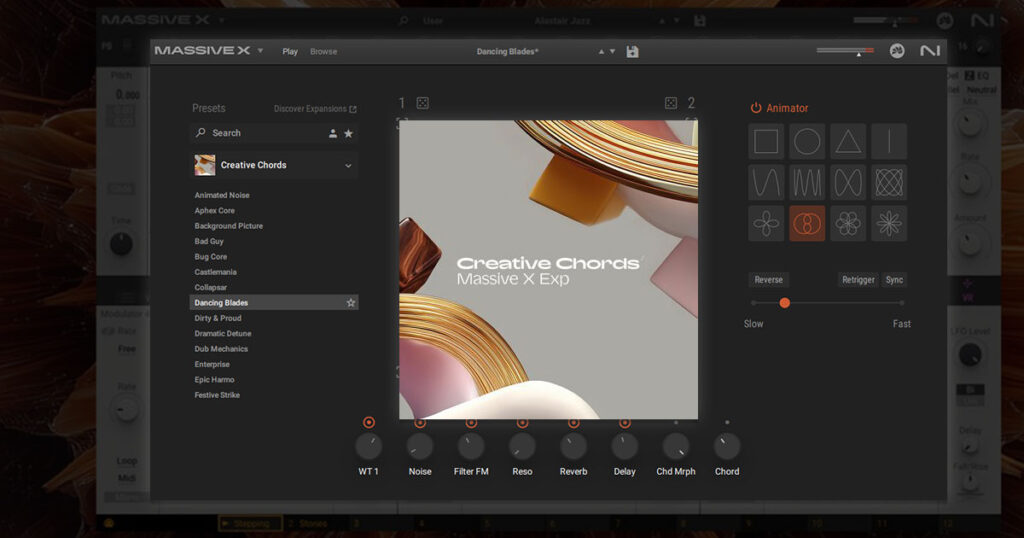Open the Discover Expansions link
1024x538 pixels.
[315, 109]
